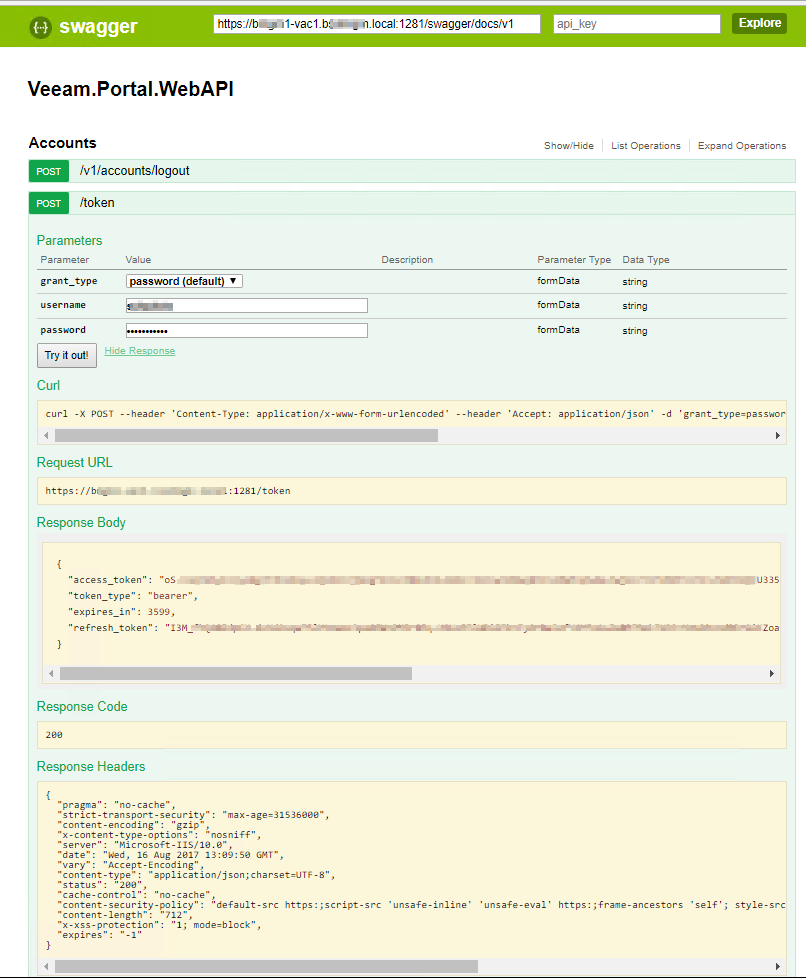Viewport: 806px width, 978px height.
Task: Click the Curl box right scroll arrow
Action: pos(777,435)
